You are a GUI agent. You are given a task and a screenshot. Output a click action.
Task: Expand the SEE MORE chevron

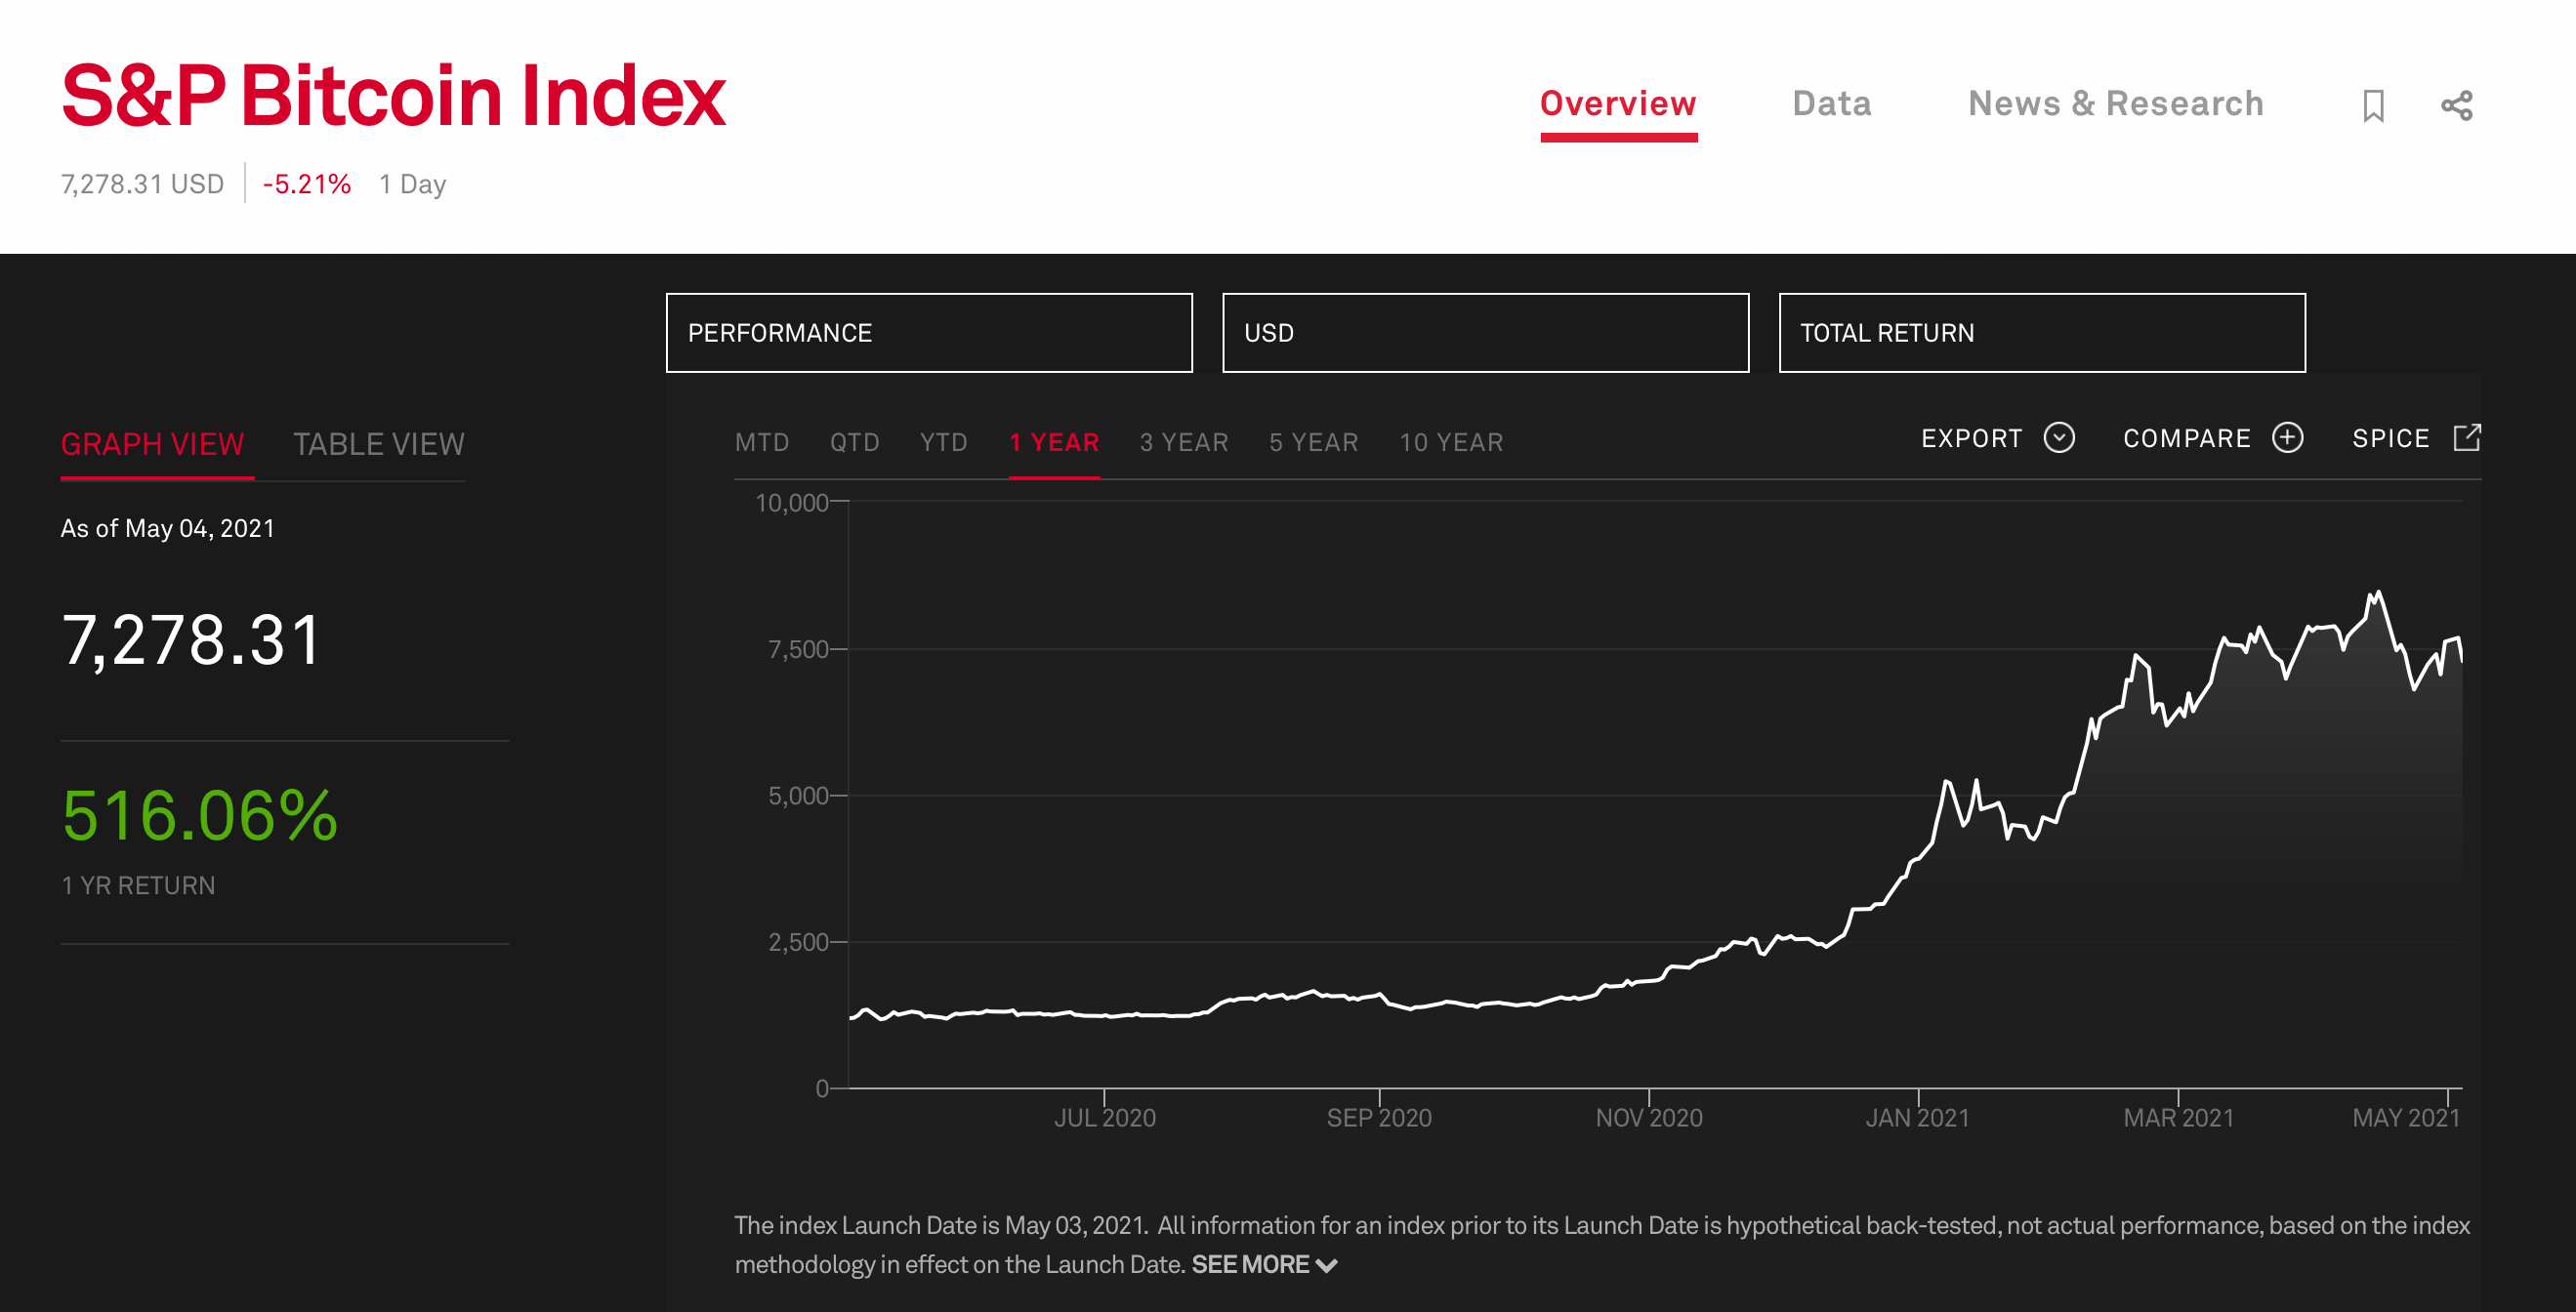click(1327, 1266)
